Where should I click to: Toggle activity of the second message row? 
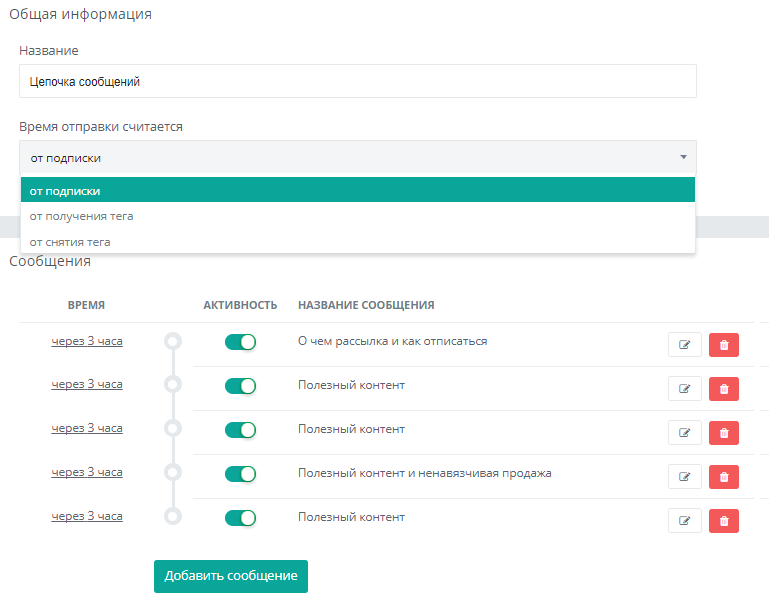(240, 386)
